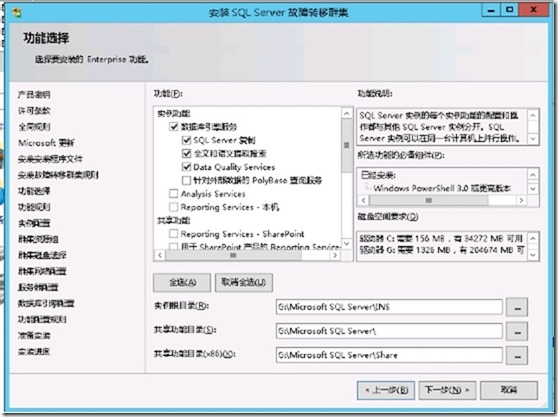558x417 pixels.
Task: Maximize the SQL Server setup window
Action: click(x=509, y=10)
